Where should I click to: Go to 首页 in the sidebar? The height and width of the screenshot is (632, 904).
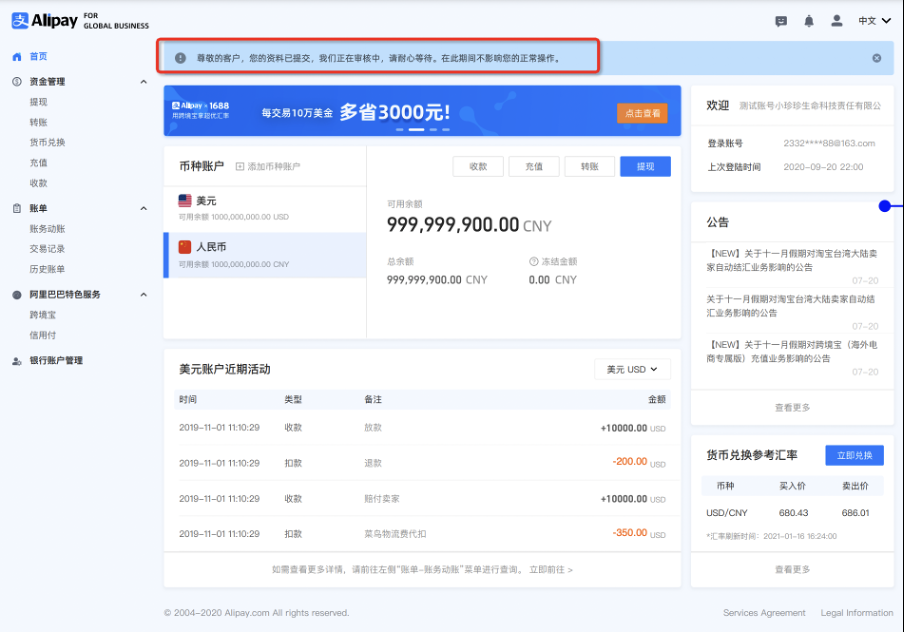pos(39,57)
